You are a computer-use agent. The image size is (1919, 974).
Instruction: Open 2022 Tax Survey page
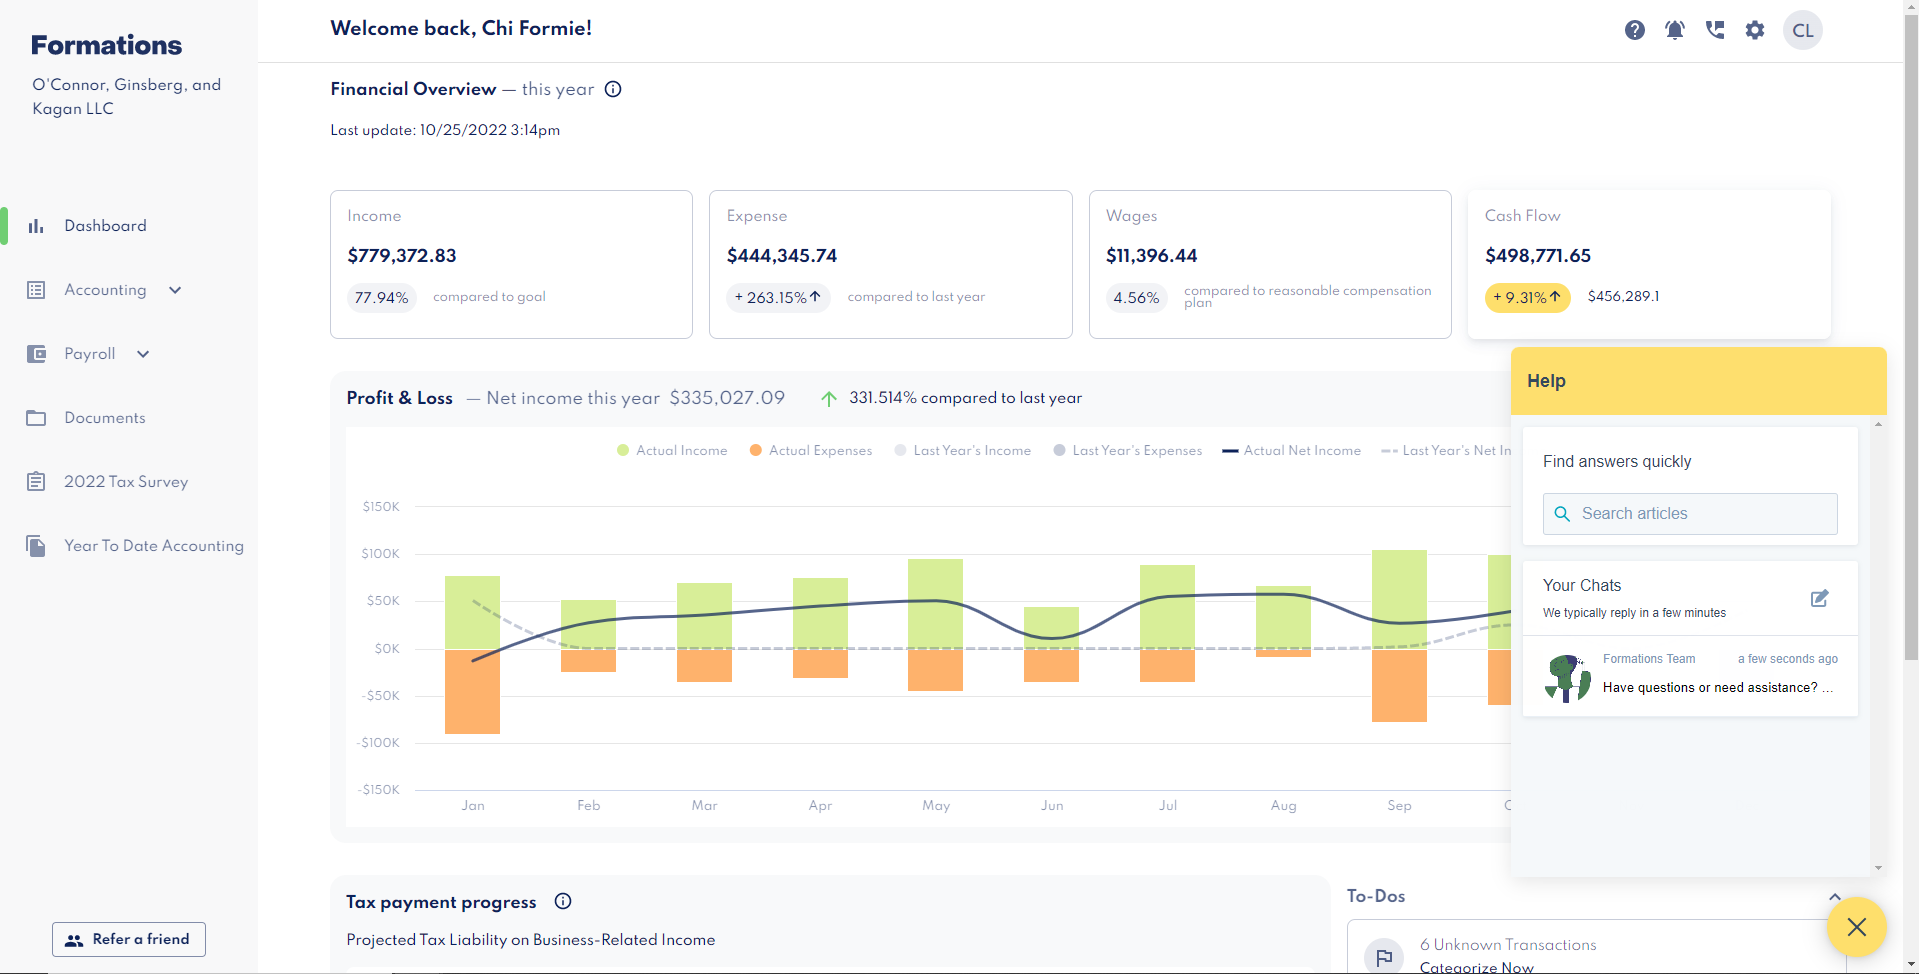(x=125, y=482)
